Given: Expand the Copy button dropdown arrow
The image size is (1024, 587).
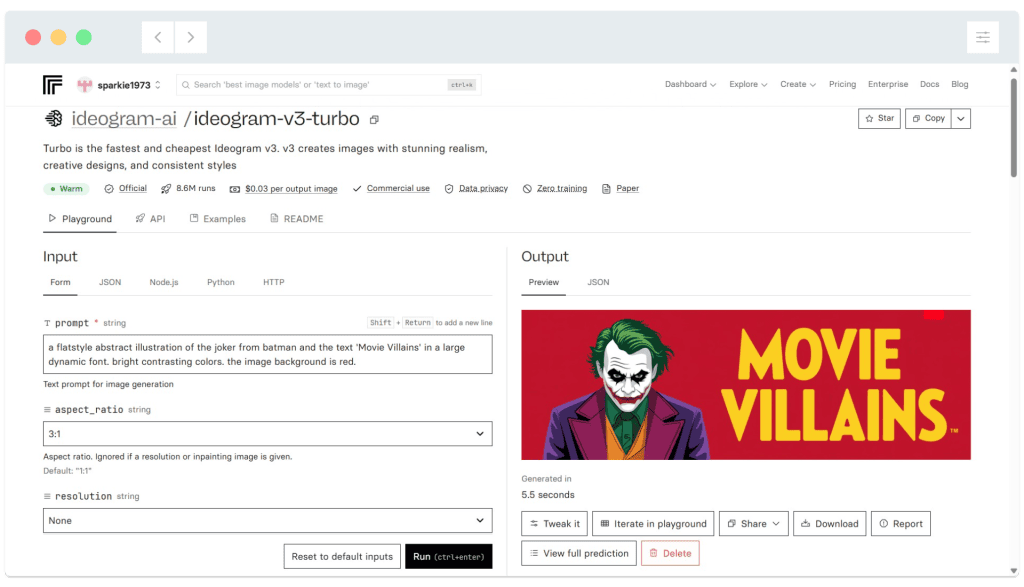Looking at the screenshot, I should point(961,118).
